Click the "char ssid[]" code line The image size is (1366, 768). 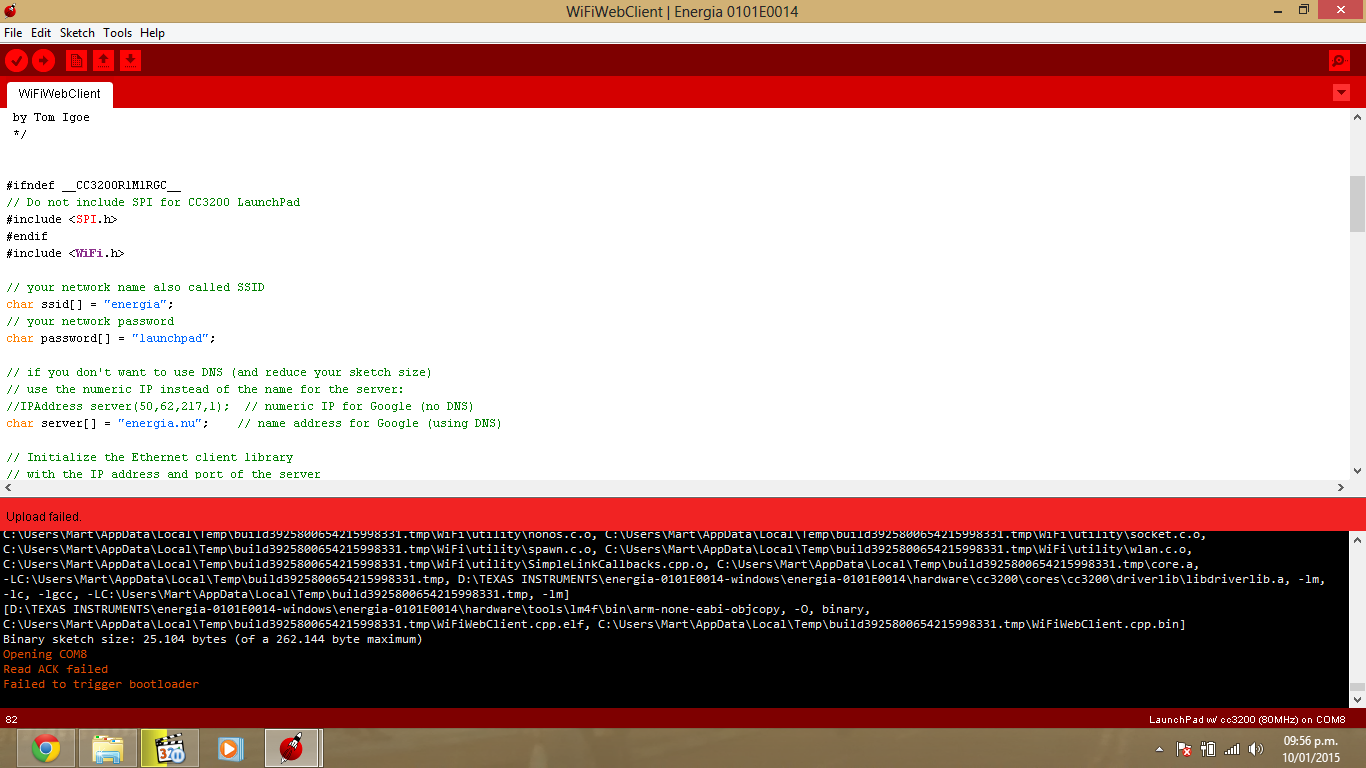point(90,304)
